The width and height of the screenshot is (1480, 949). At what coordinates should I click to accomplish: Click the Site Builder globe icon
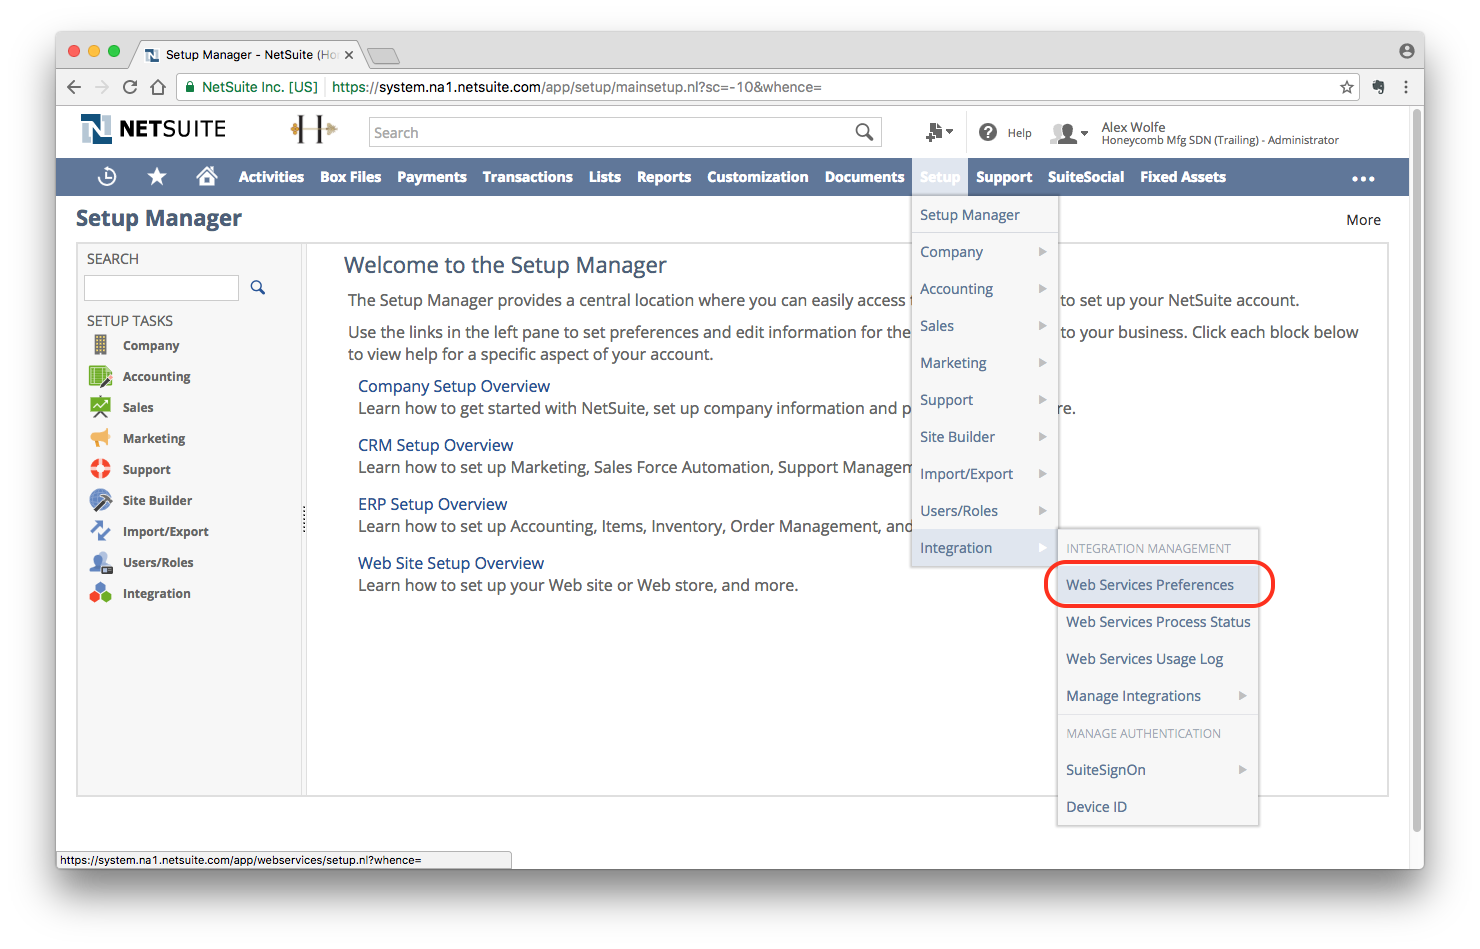coord(100,500)
